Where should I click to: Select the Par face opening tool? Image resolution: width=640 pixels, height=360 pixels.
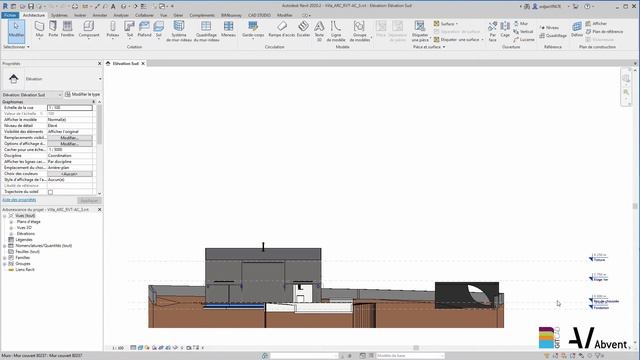pos(493,31)
